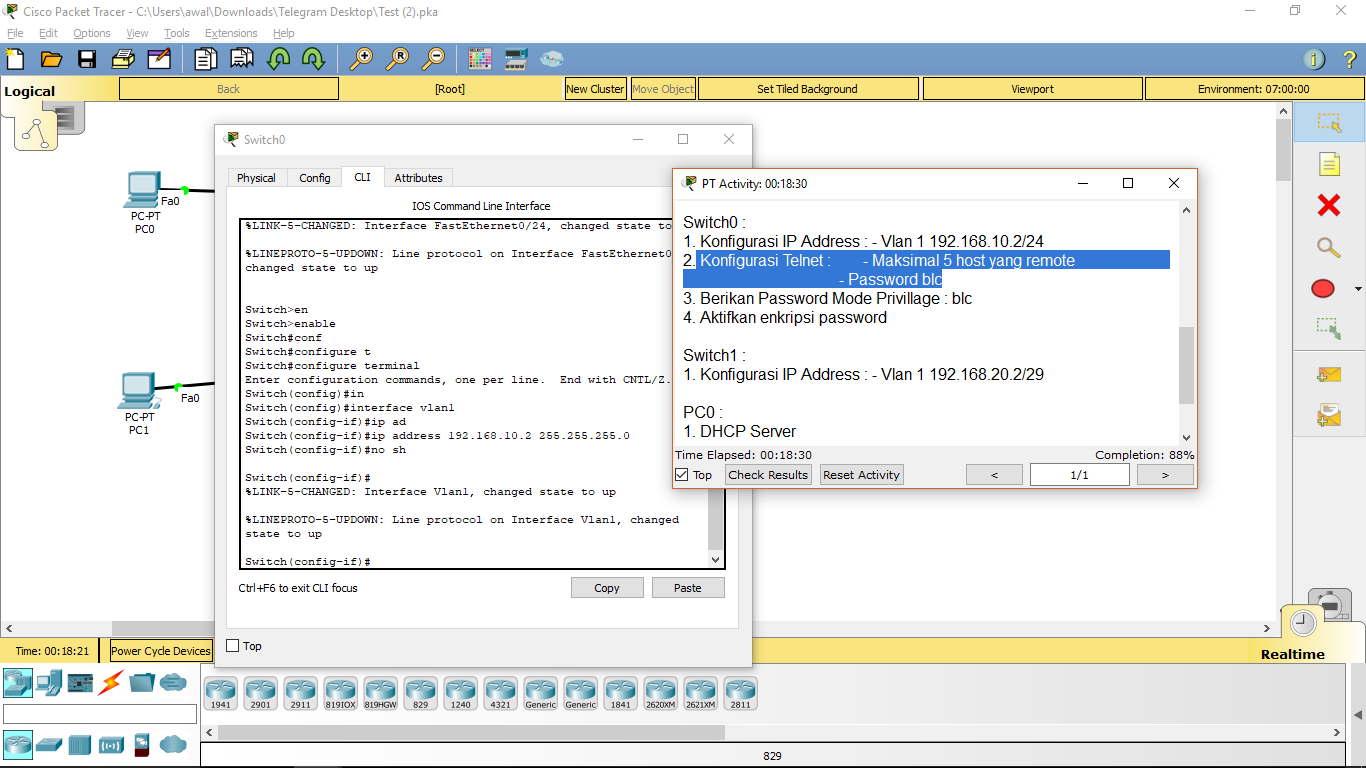The image size is (1366, 768).
Task: Click the Viewport button
Action: click(x=1032, y=89)
